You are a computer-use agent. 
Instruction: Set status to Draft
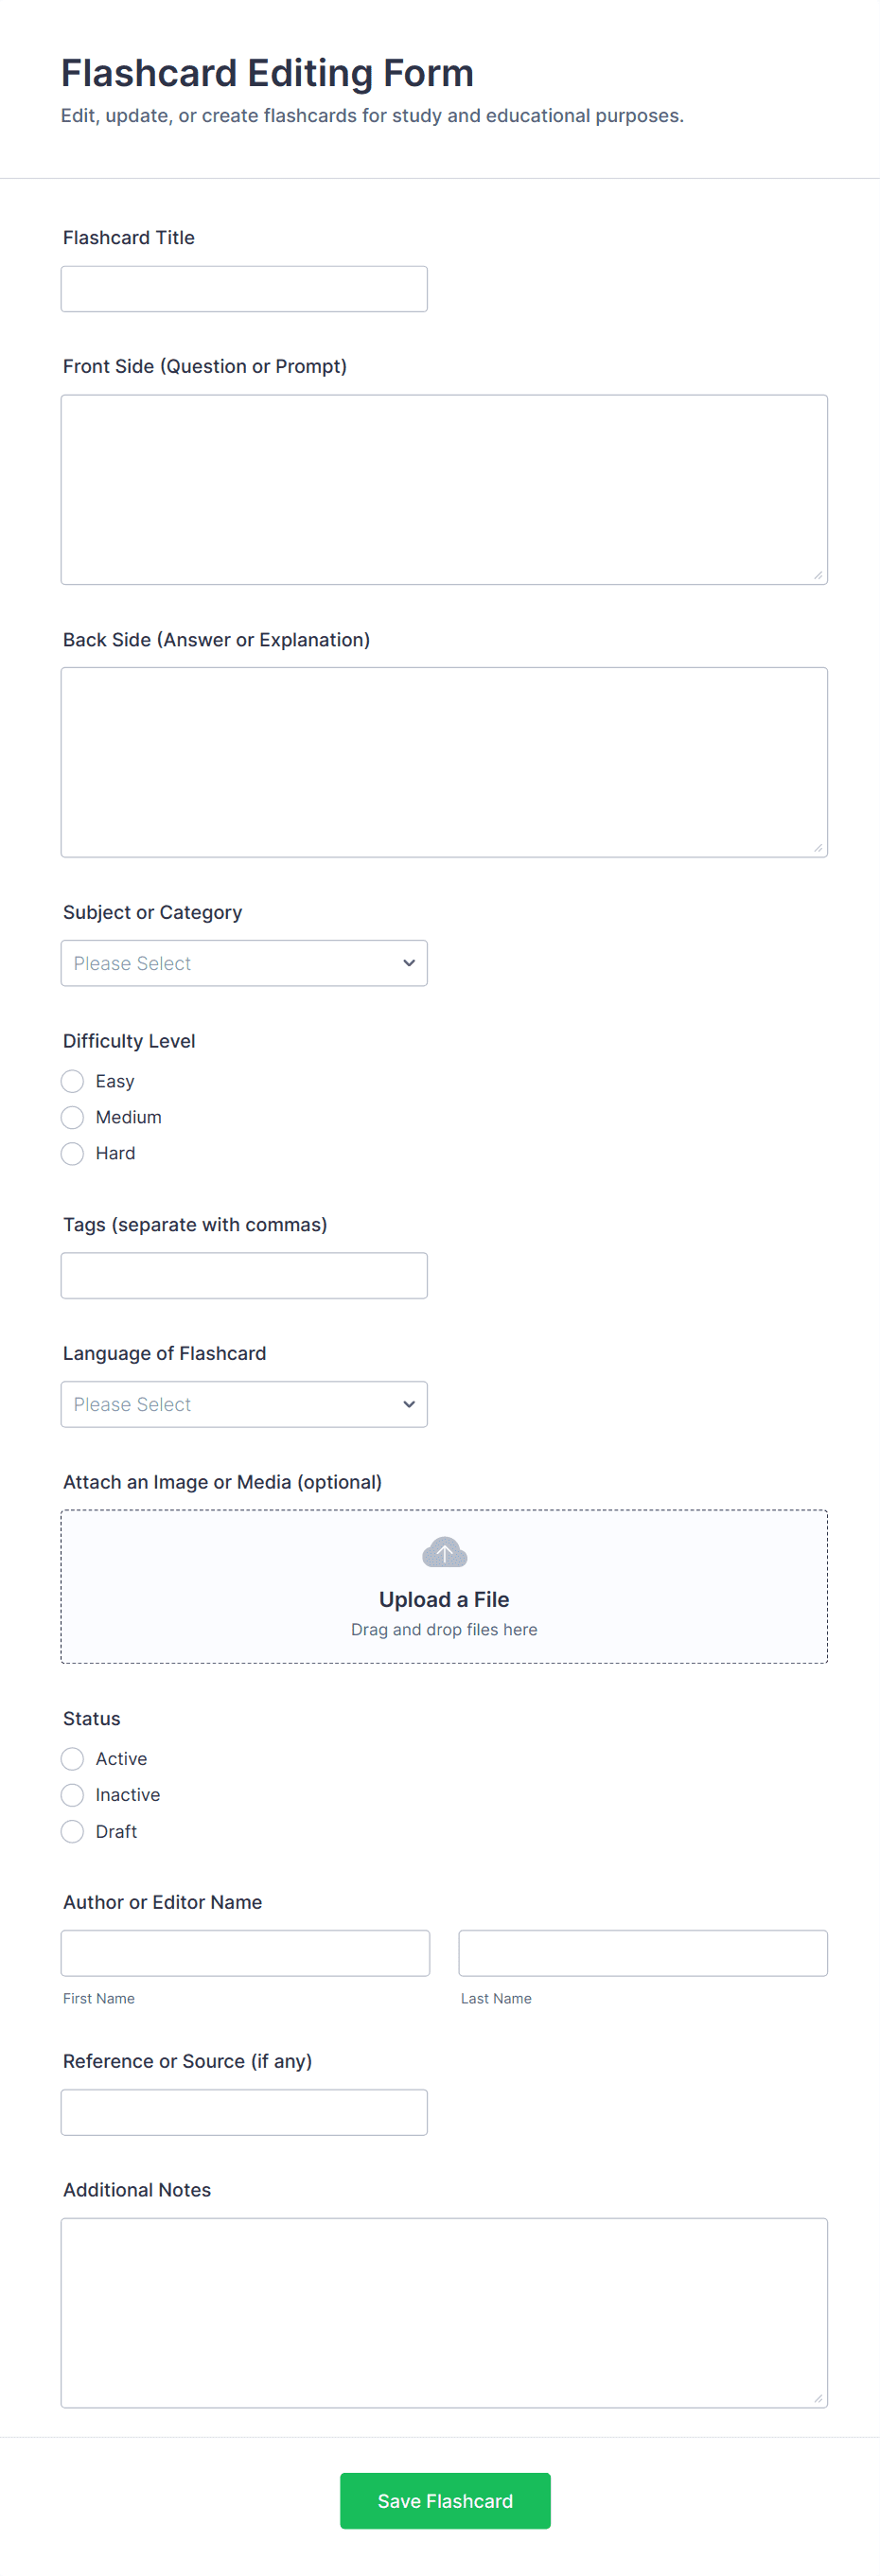[x=73, y=1831]
